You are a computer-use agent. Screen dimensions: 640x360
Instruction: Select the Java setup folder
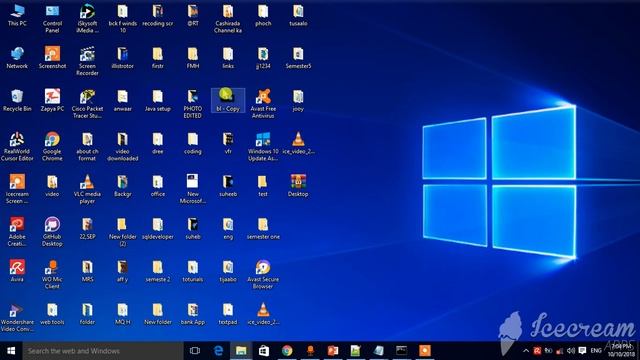tap(158, 100)
